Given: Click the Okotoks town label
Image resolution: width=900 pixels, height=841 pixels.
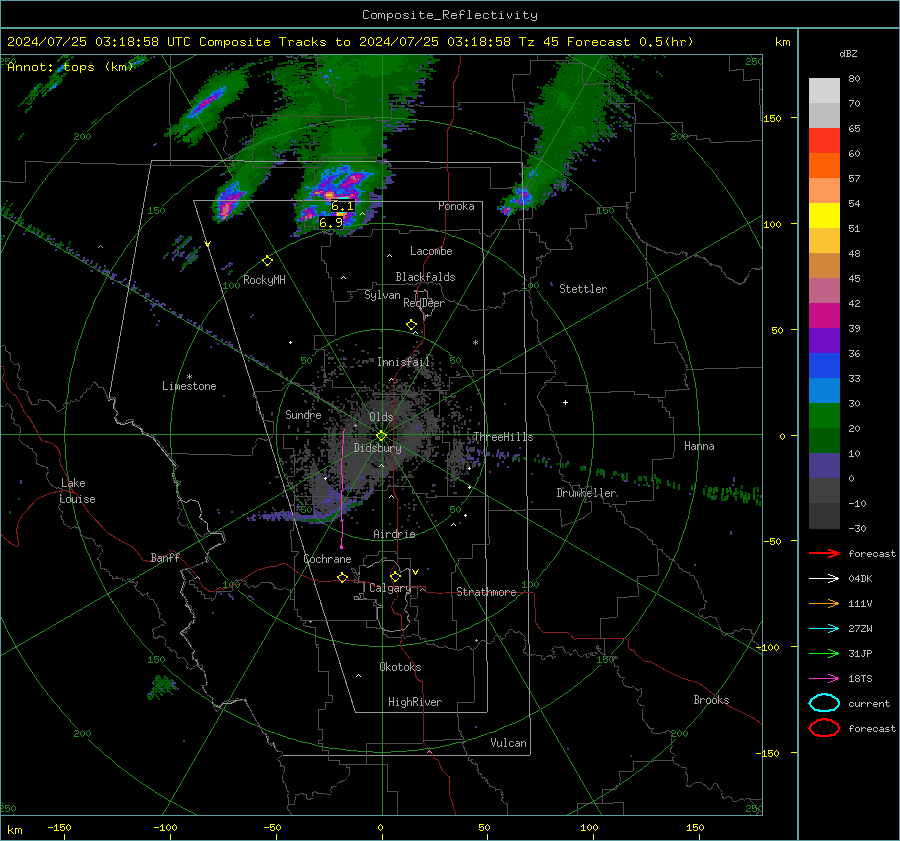Looking at the screenshot, I should [x=400, y=667].
